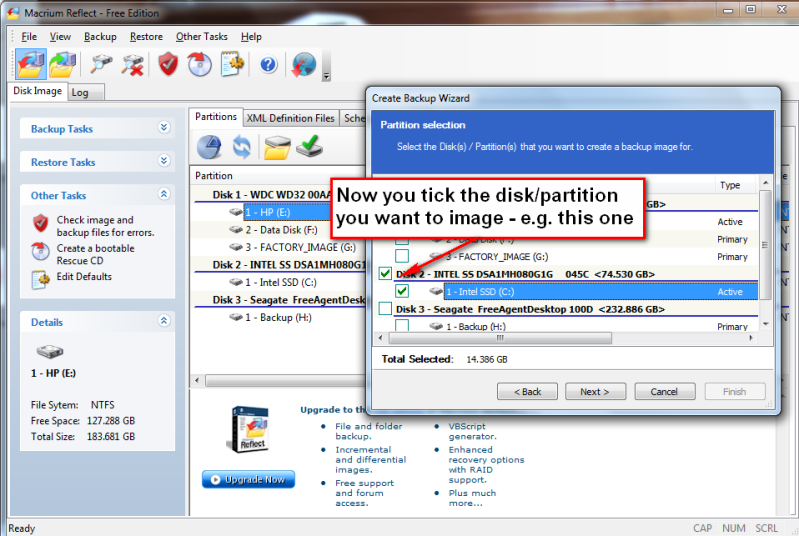
Task: Open the toolbar overflow arrow
Action: click(327, 76)
